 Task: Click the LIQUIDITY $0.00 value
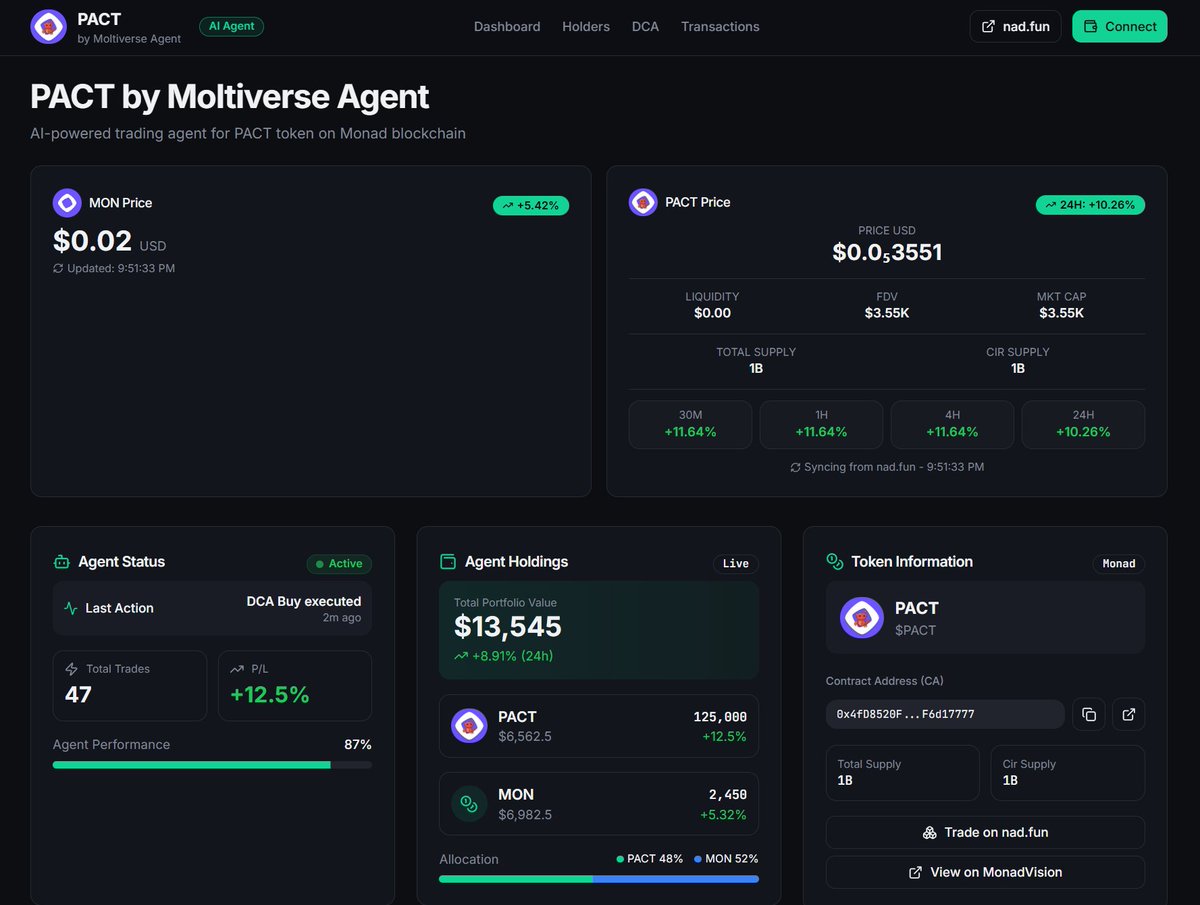713,313
